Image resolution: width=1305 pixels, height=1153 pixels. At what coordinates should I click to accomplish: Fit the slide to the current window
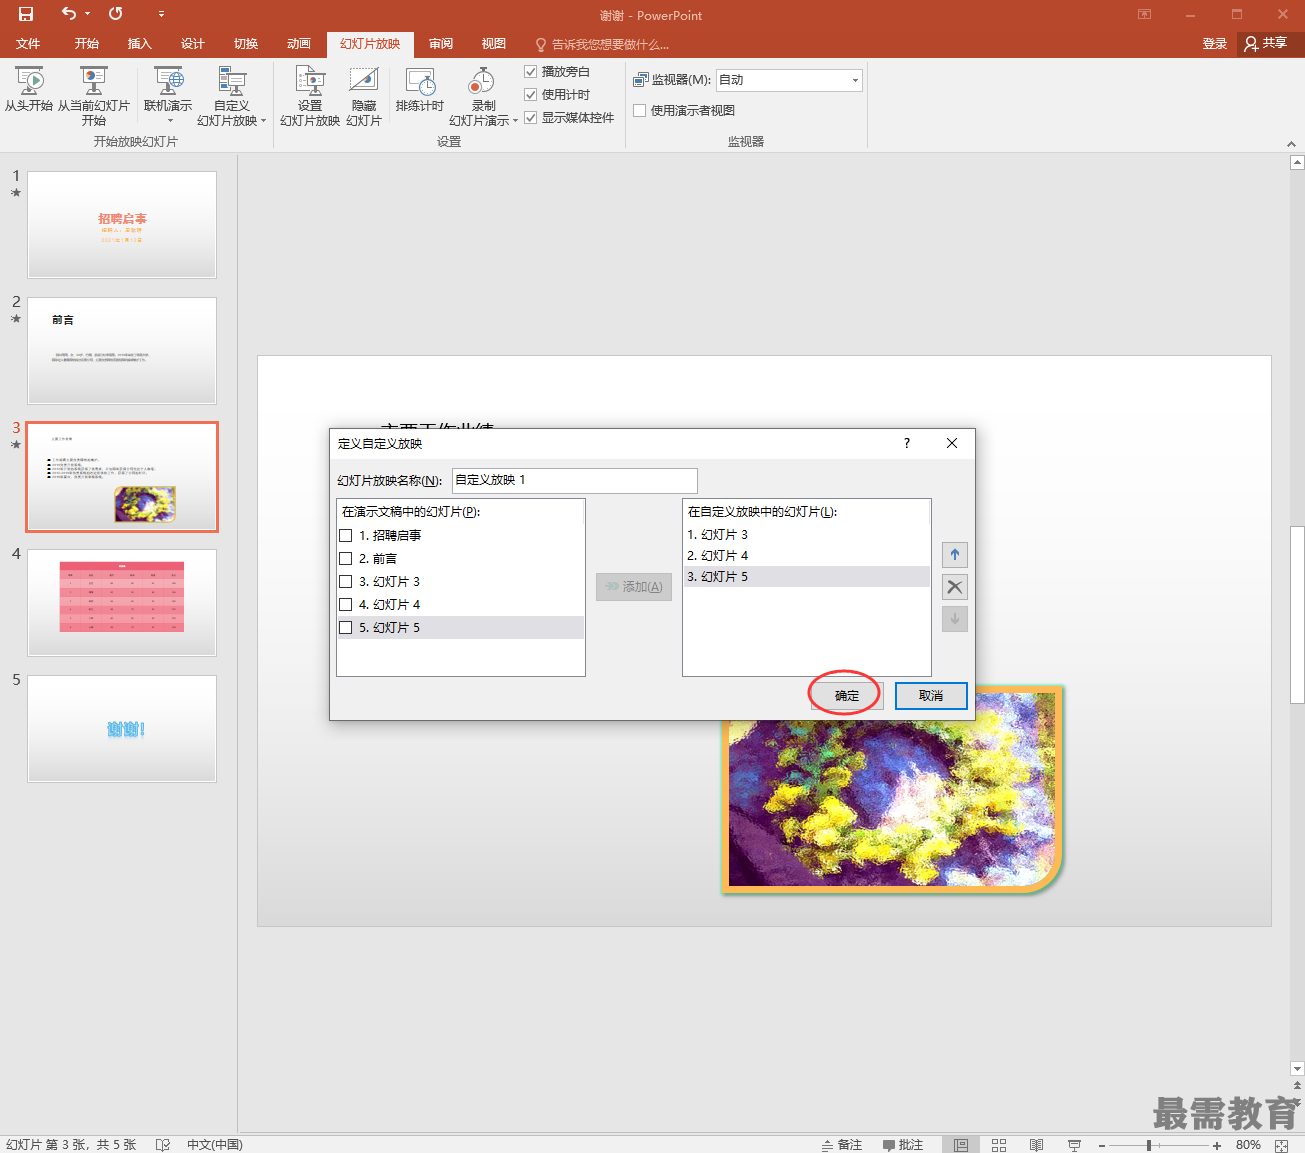click(1283, 1145)
